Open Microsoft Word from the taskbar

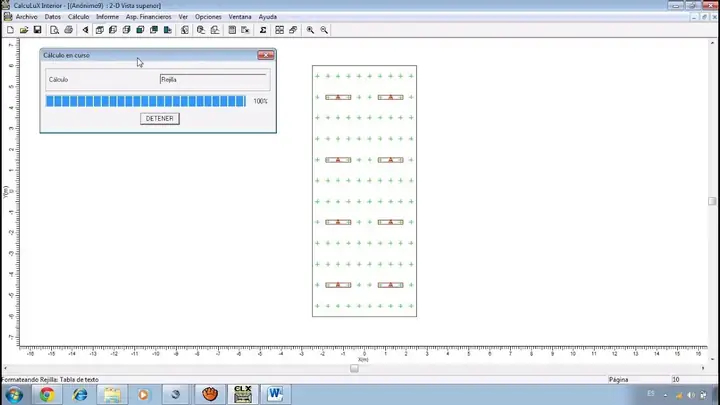[275, 394]
